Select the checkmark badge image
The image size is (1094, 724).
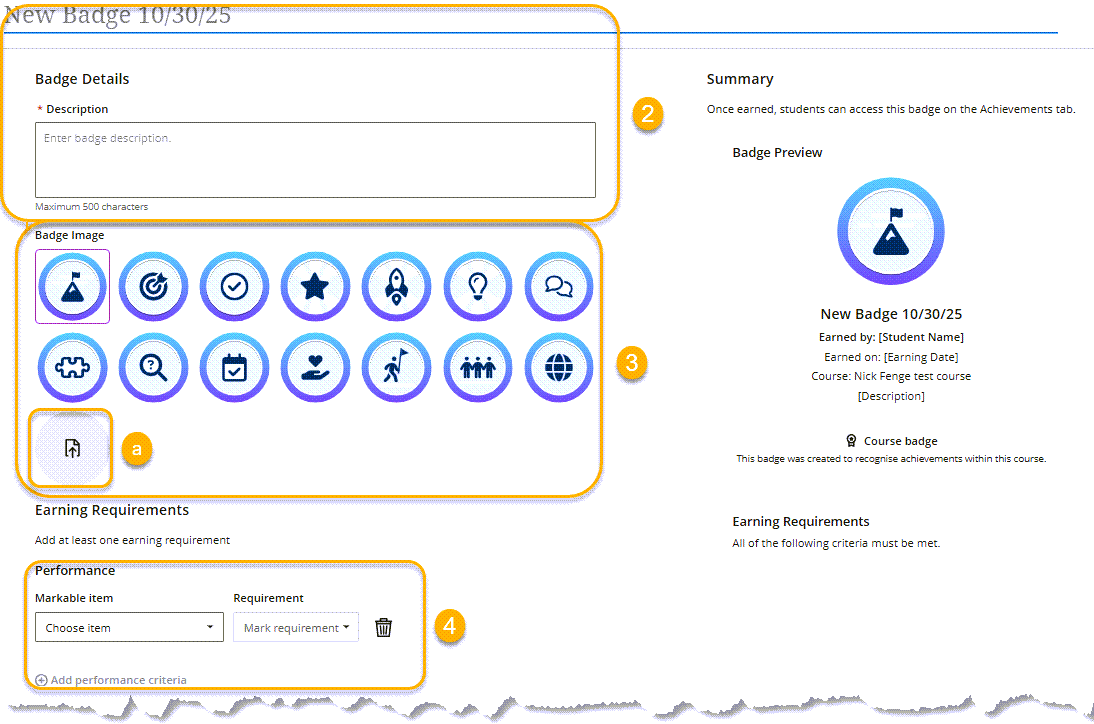tap(234, 287)
